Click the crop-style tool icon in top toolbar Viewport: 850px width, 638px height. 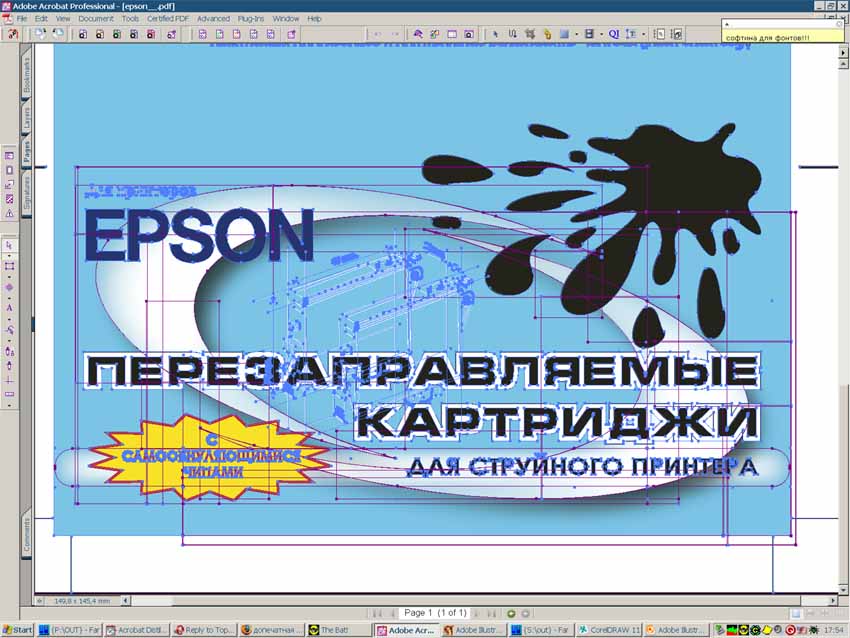[530, 34]
